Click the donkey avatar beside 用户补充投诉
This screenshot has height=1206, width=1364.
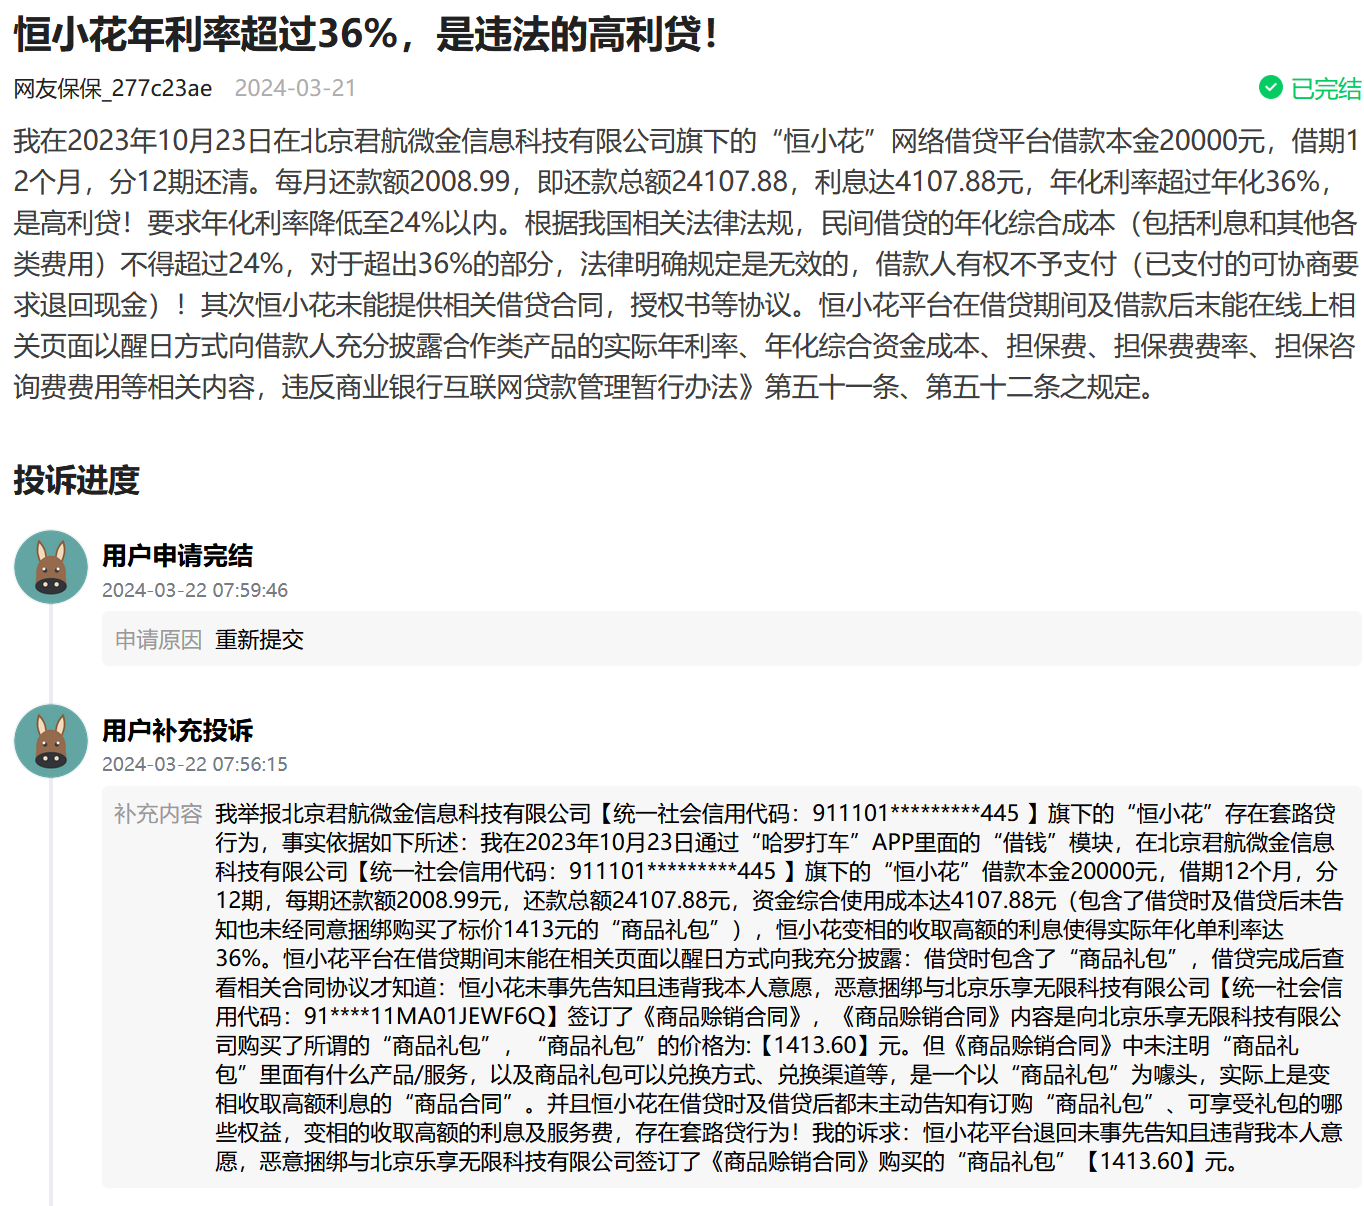pyautogui.click(x=51, y=741)
